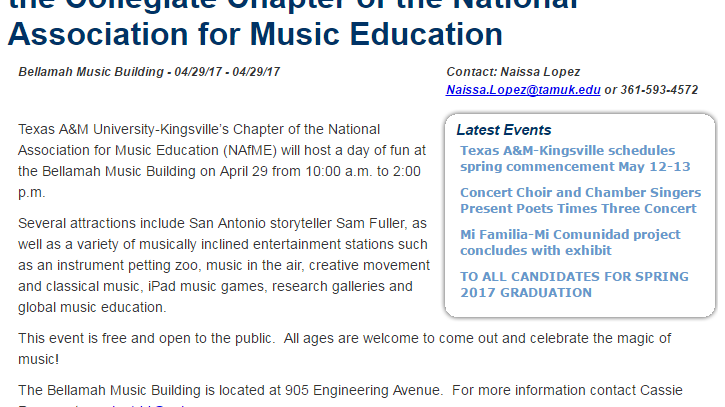Click the Naissa.Lopez@tamuk.edu email link
The image size is (725, 407).
[523, 89]
